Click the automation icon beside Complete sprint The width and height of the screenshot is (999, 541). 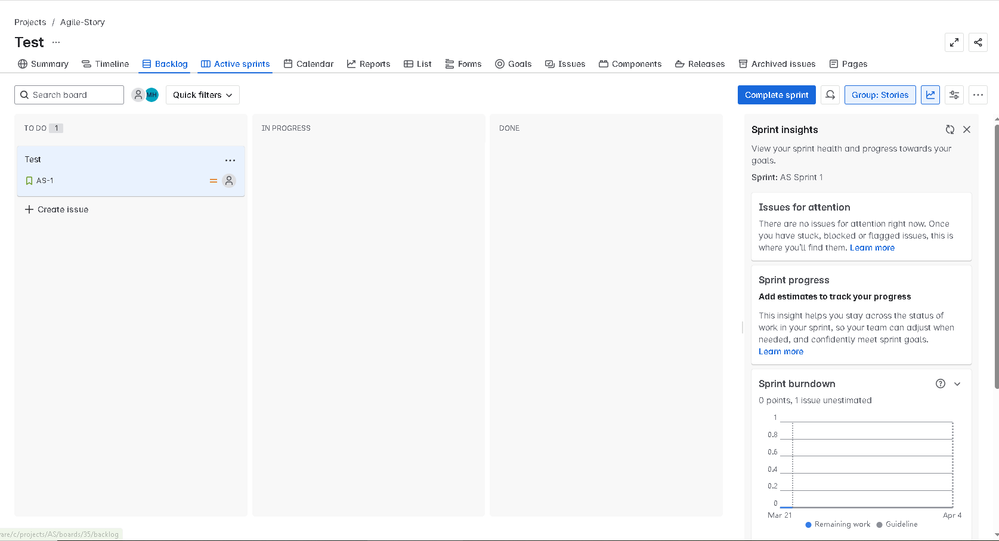pos(830,95)
